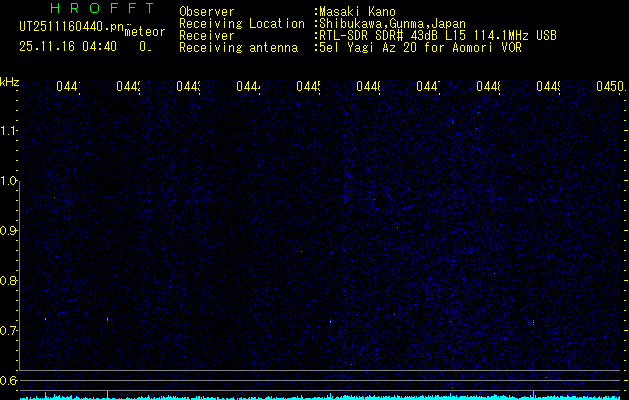Image resolution: width=629 pixels, height=400 pixels.
Task: Click the 0449 time marker
Action: click(548, 86)
